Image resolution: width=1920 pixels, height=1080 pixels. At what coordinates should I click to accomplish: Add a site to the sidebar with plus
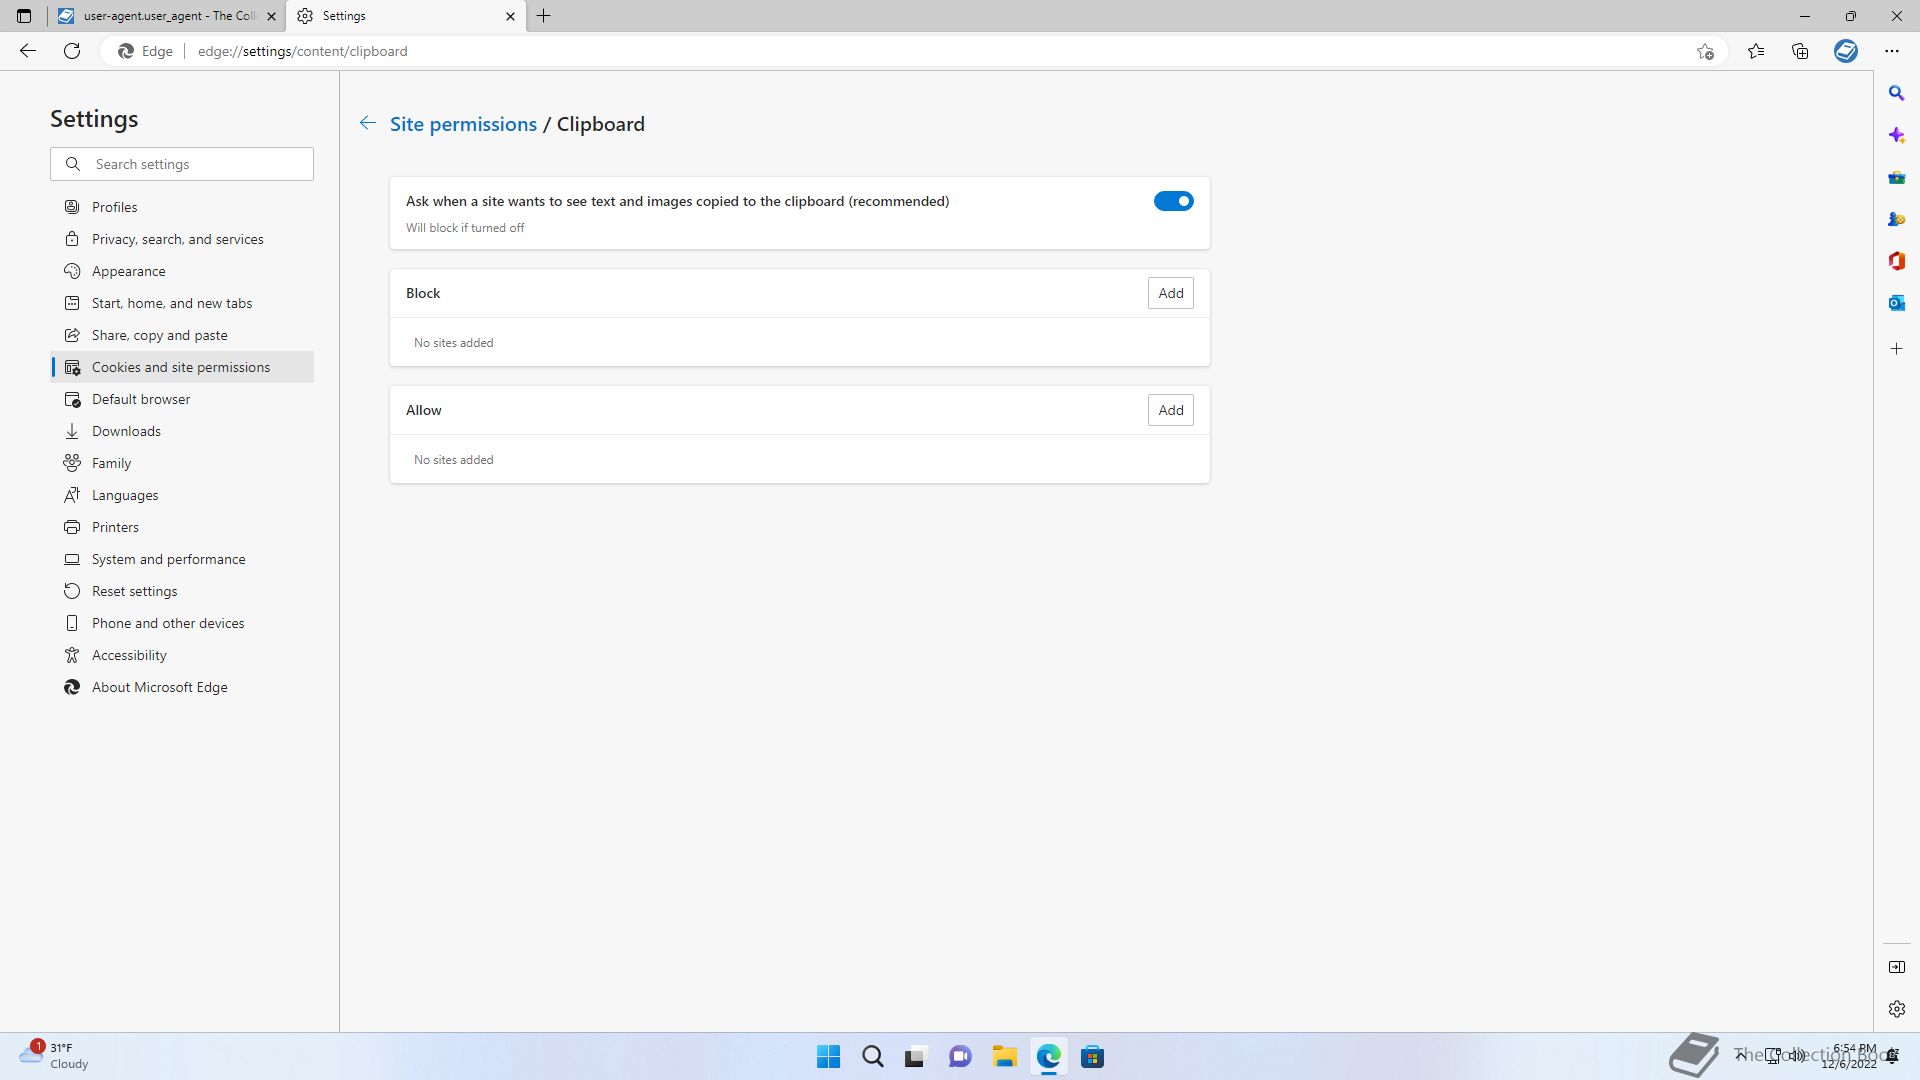click(x=1896, y=349)
